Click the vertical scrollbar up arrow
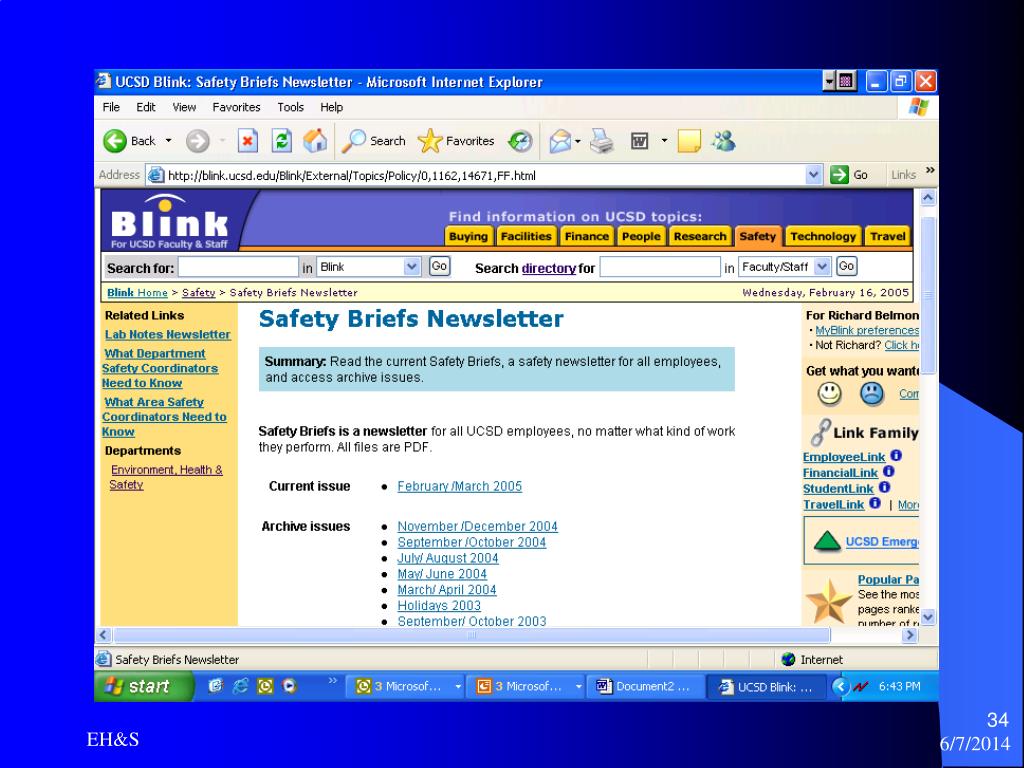The image size is (1024, 768). 928,197
